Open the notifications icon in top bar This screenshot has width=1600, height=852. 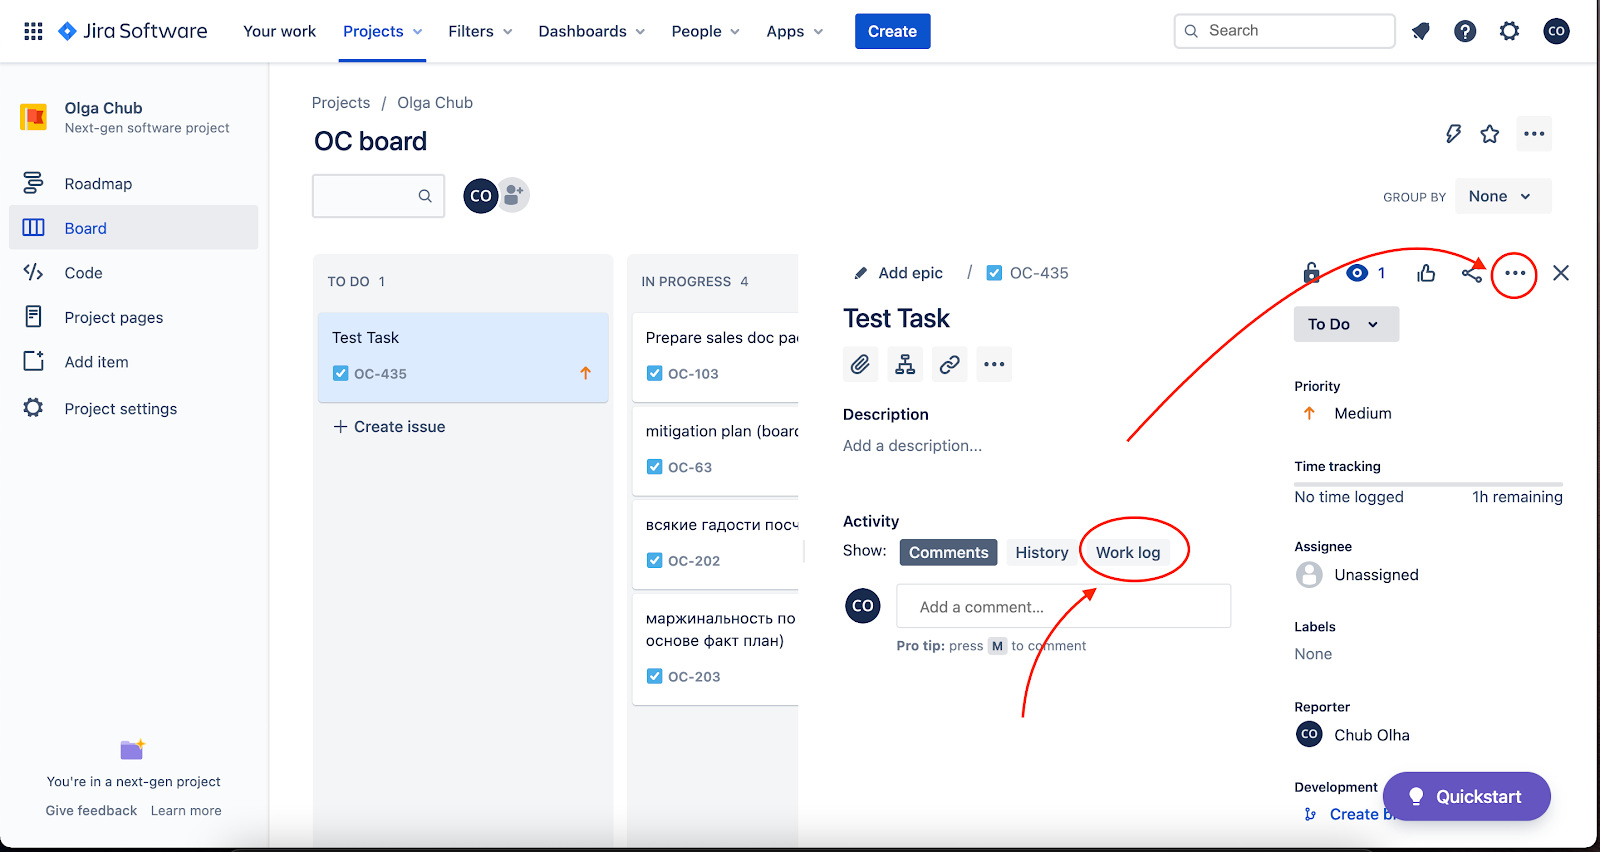[x=1420, y=31]
